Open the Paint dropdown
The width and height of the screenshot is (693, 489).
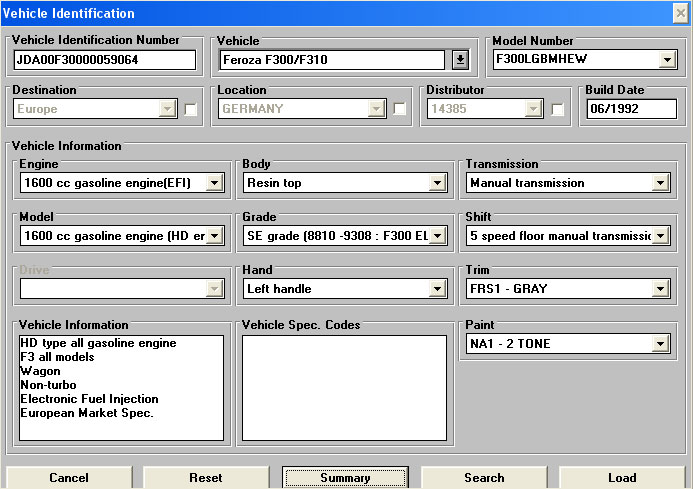[x=660, y=344]
